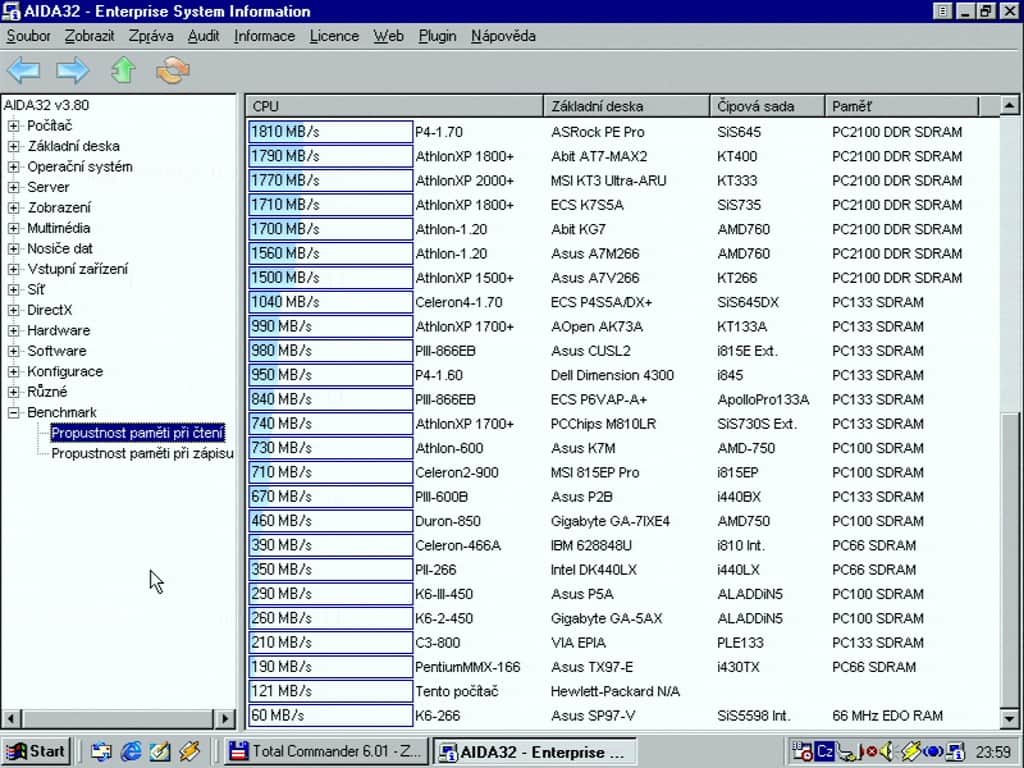This screenshot has height=768, width=1024.
Task: Expand the Multimédia tree node
Action: click(13, 228)
